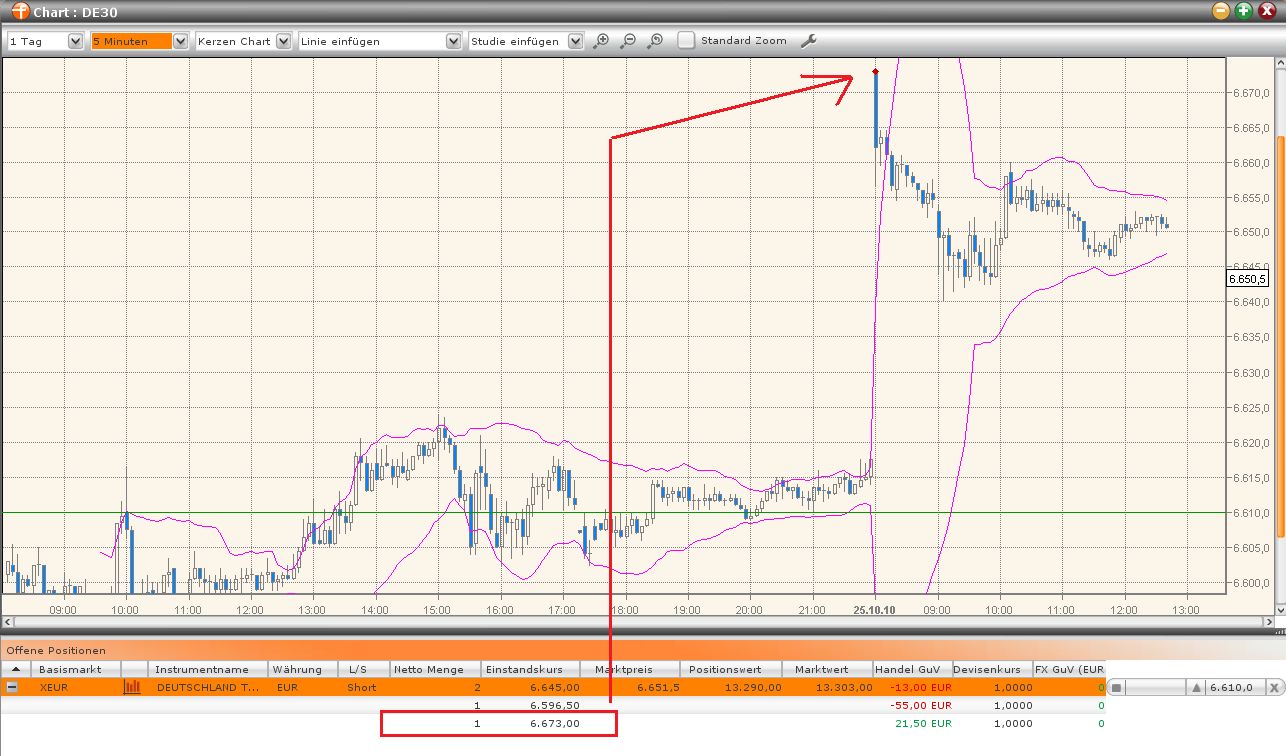Click the square stop icon beside 6.610,0
Viewport: 1286px width, 756px height.
coord(1118,688)
